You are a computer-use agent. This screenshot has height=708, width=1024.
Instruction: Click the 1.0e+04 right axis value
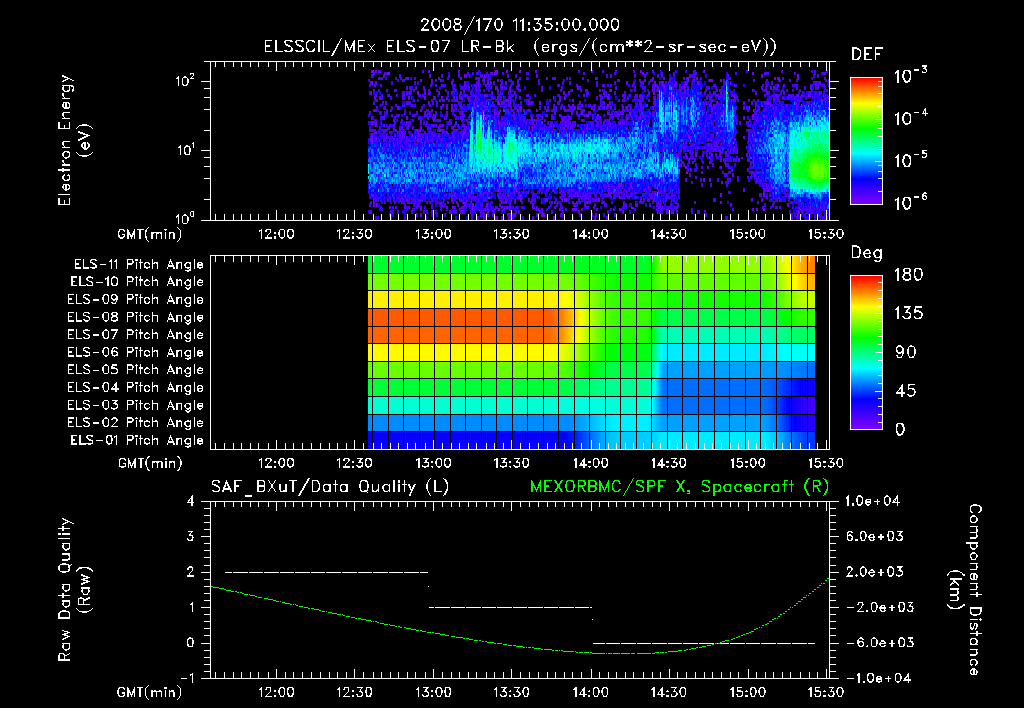[872, 501]
